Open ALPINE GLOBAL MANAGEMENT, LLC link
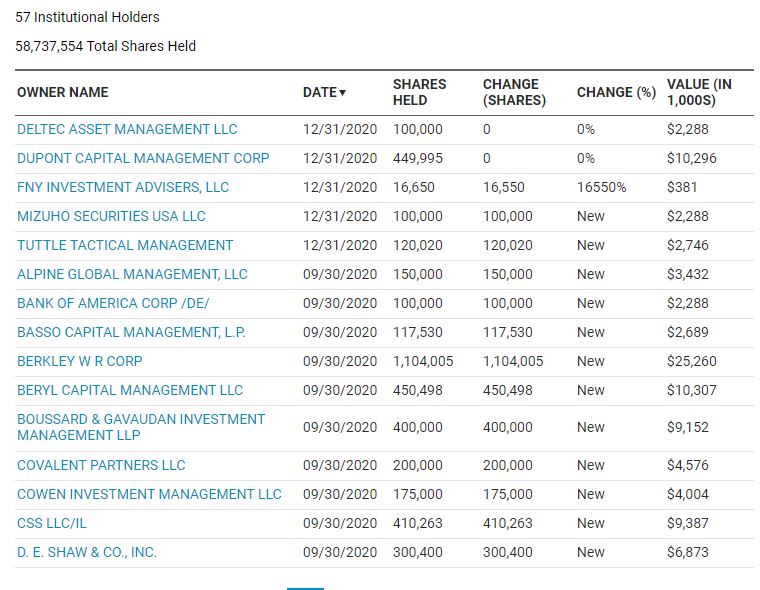 (132, 274)
